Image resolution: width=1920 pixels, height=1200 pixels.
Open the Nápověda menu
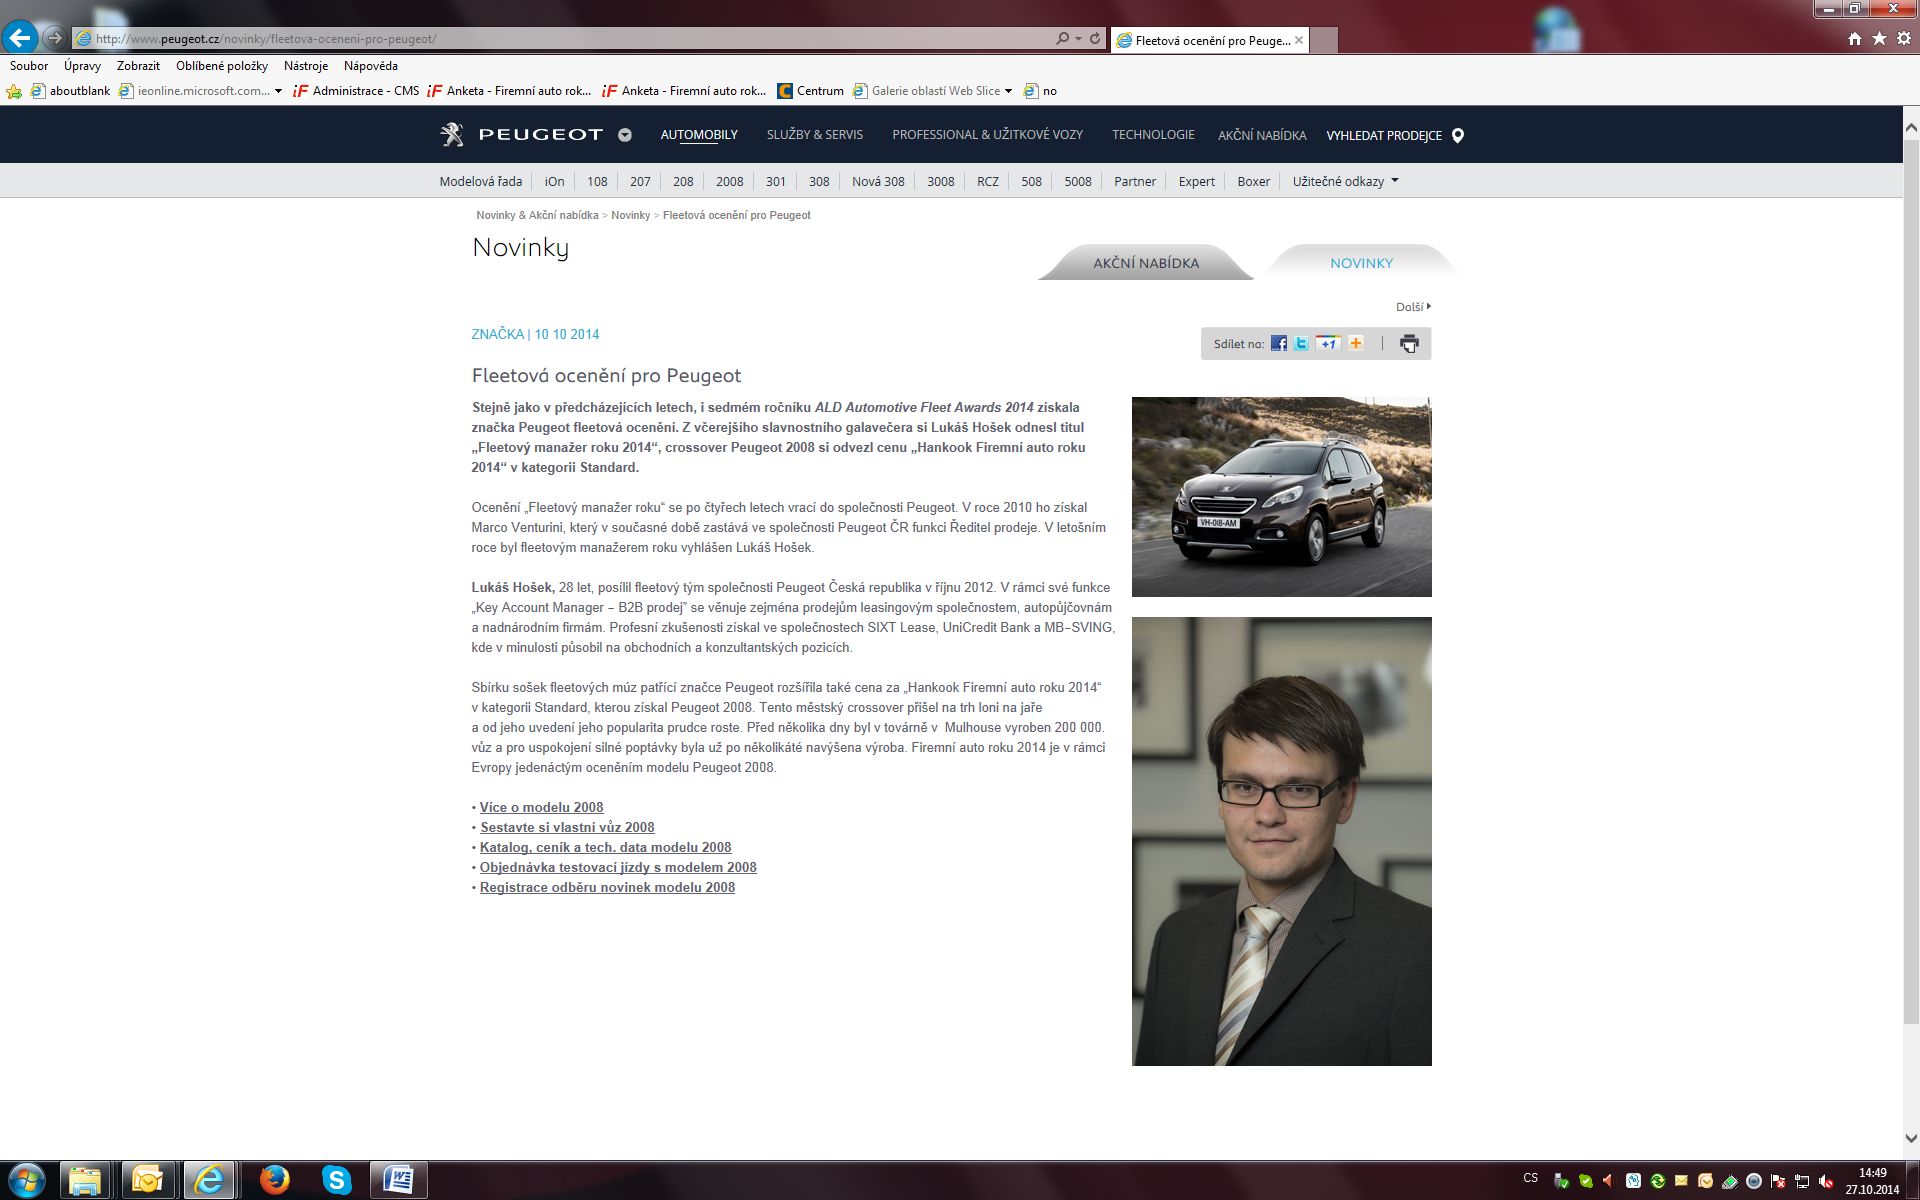(x=371, y=66)
